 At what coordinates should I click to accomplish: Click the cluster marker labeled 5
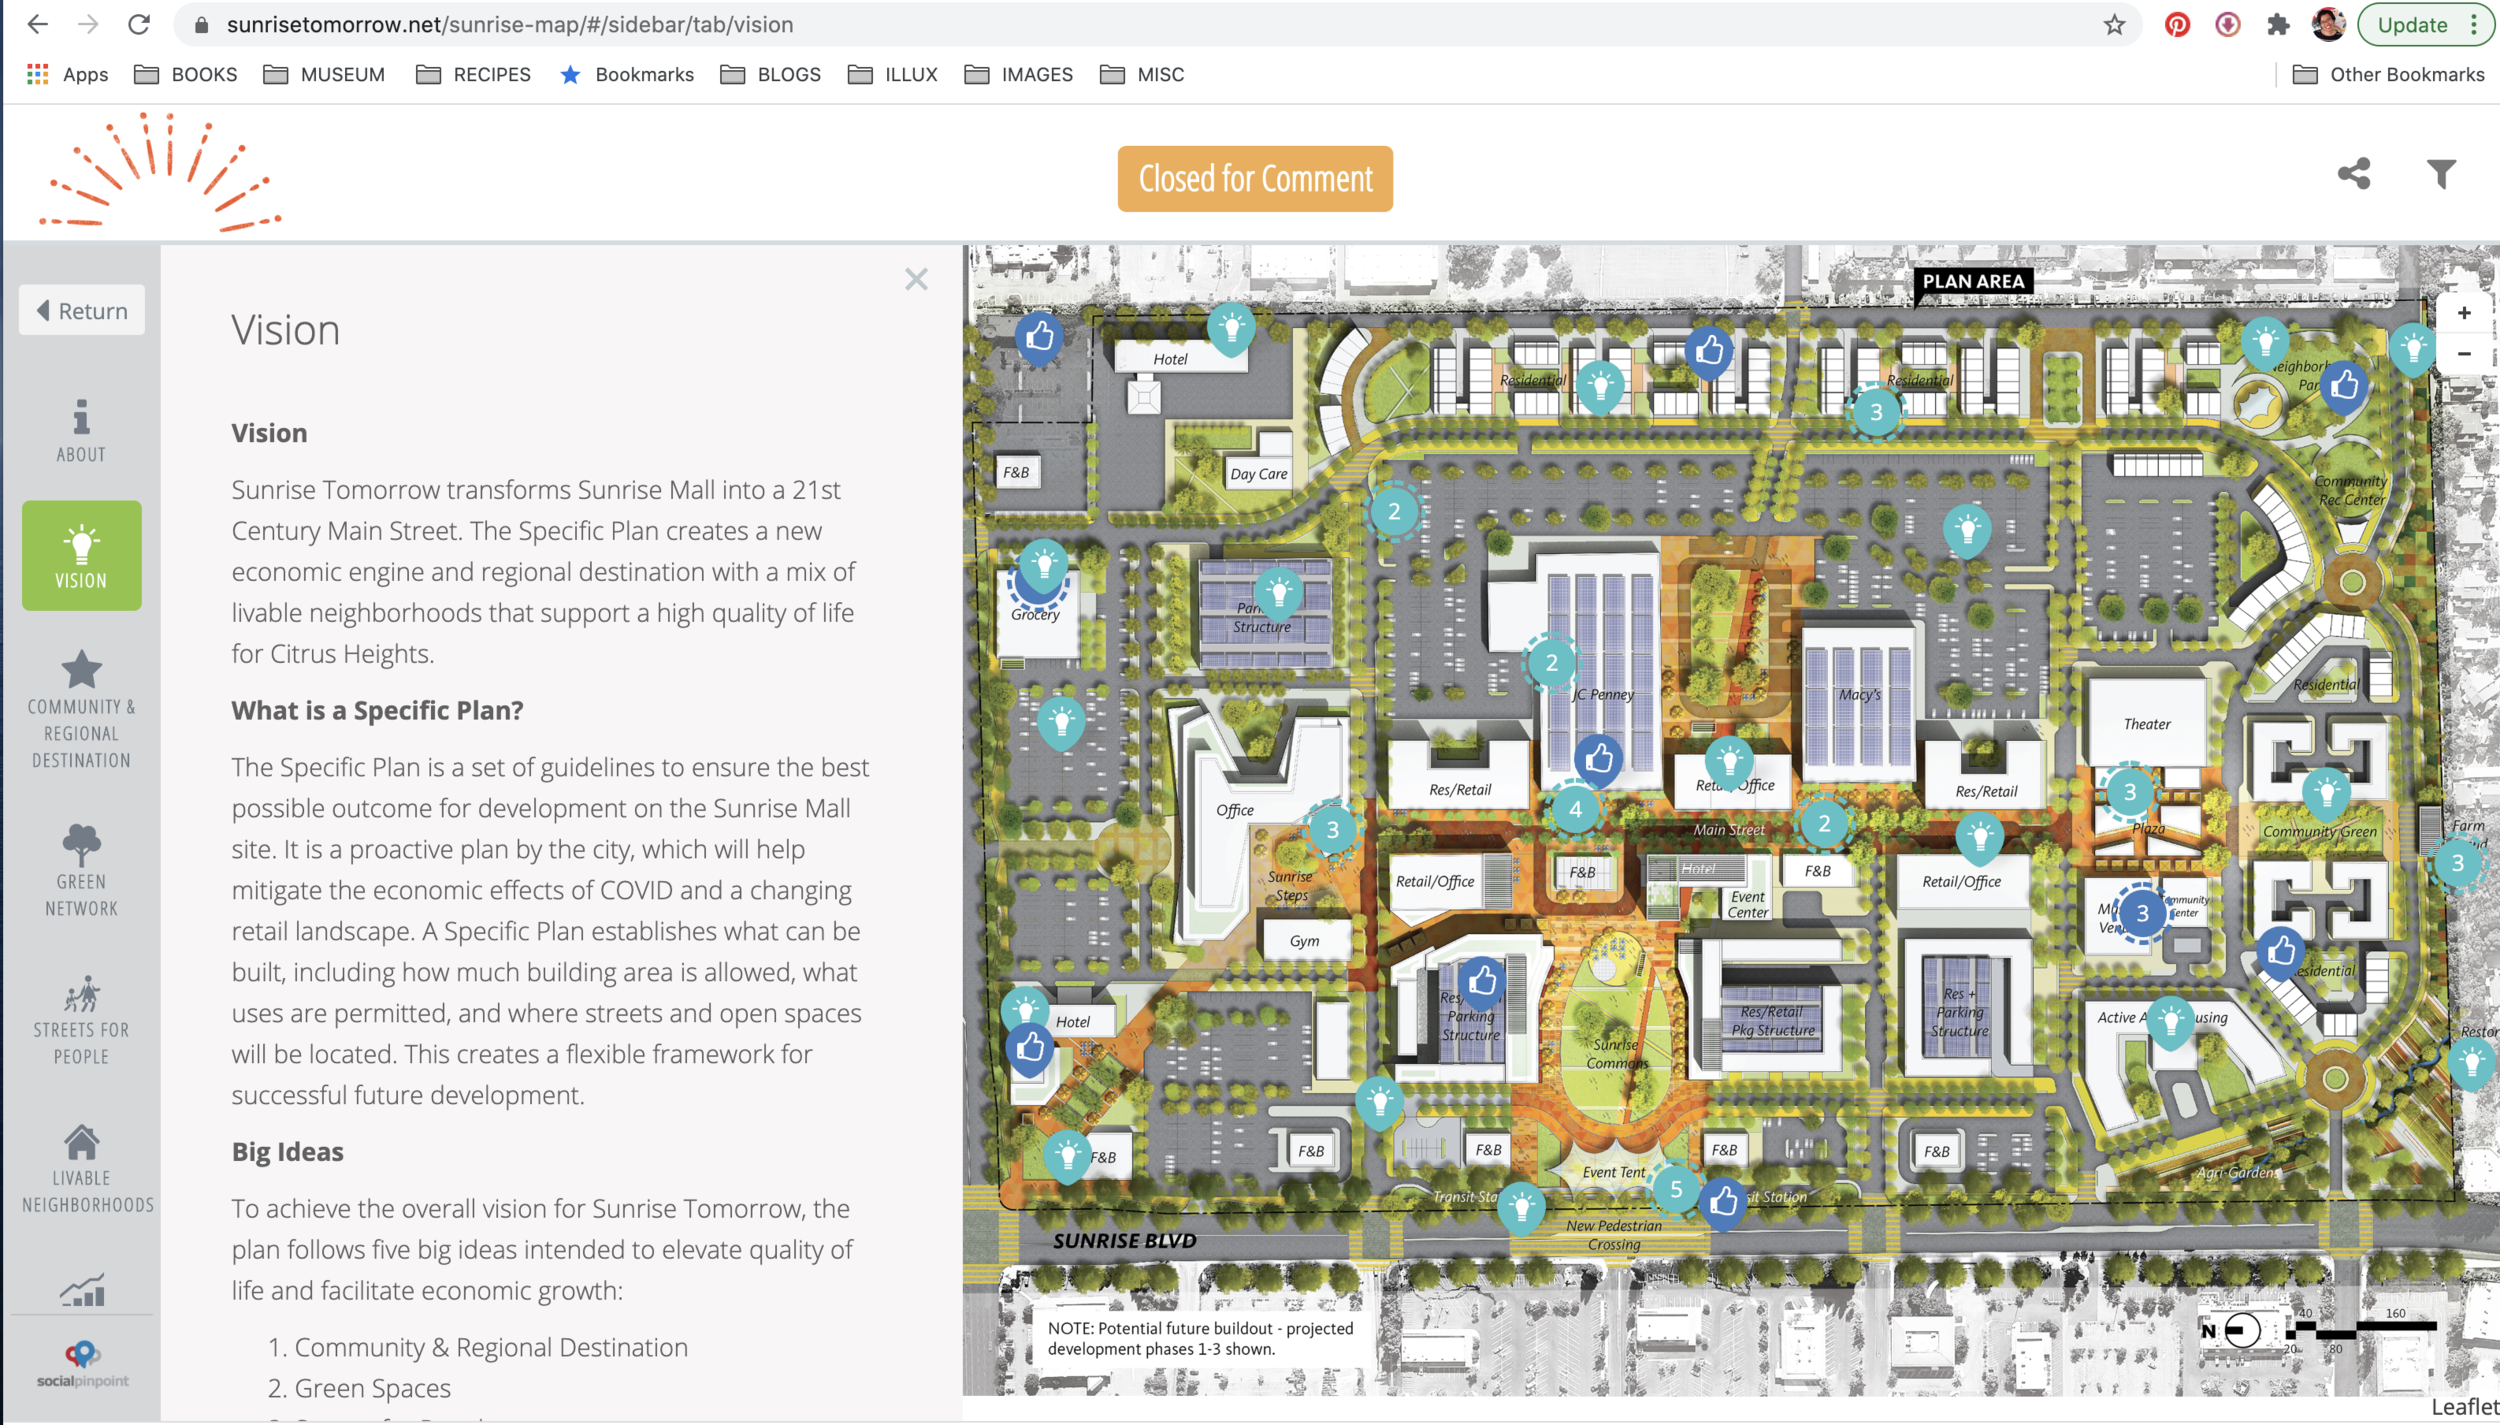click(1676, 1190)
